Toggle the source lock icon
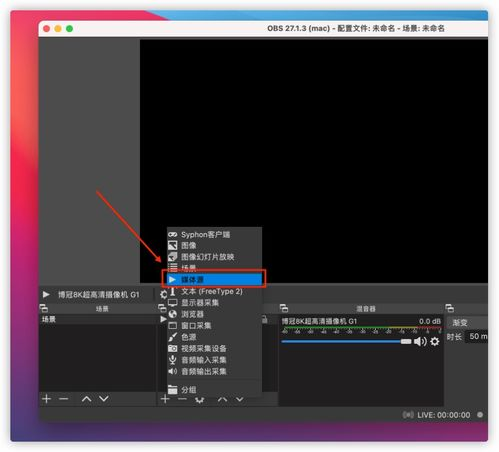This screenshot has width=499, height=452. tap(265, 319)
